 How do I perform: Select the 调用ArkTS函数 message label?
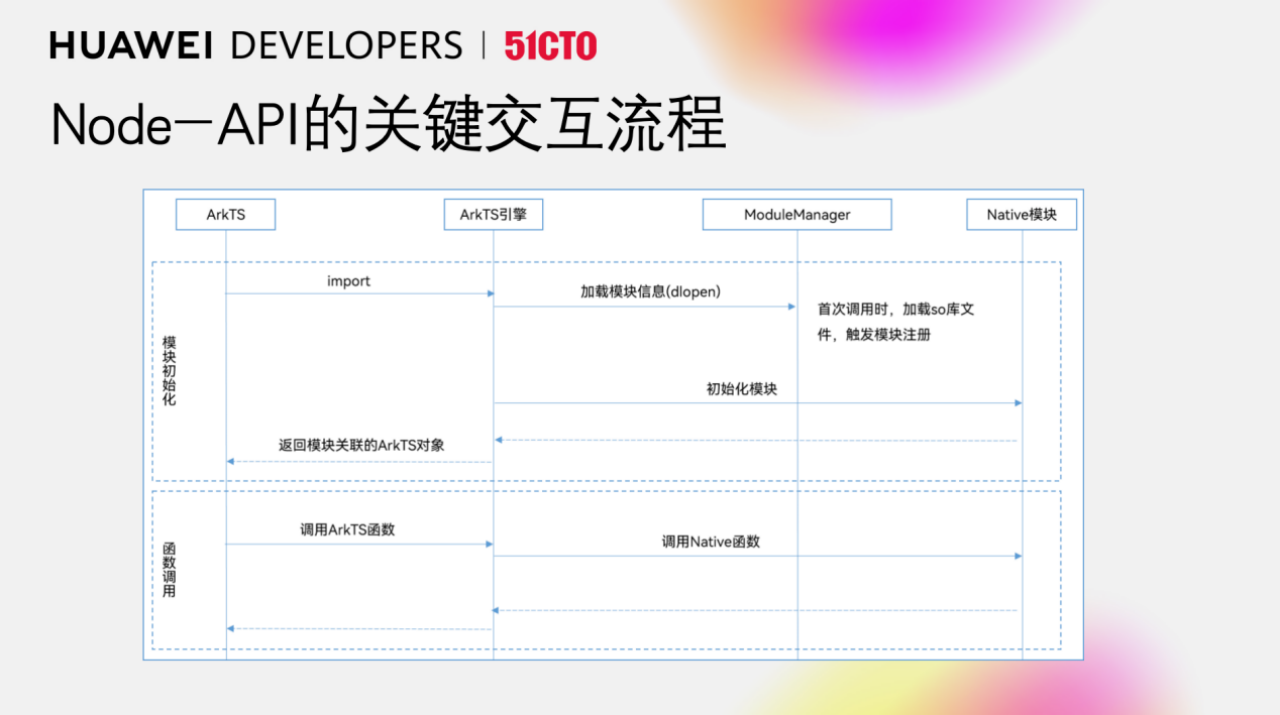click(x=347, y=529)
